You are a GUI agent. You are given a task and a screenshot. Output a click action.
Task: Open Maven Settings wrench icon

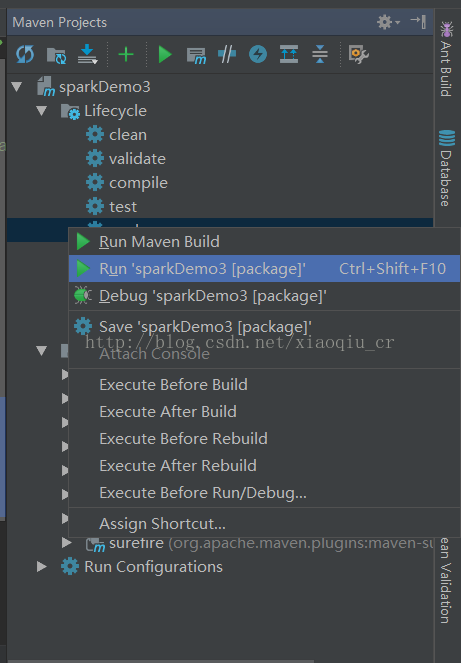[x=358, y=55]
